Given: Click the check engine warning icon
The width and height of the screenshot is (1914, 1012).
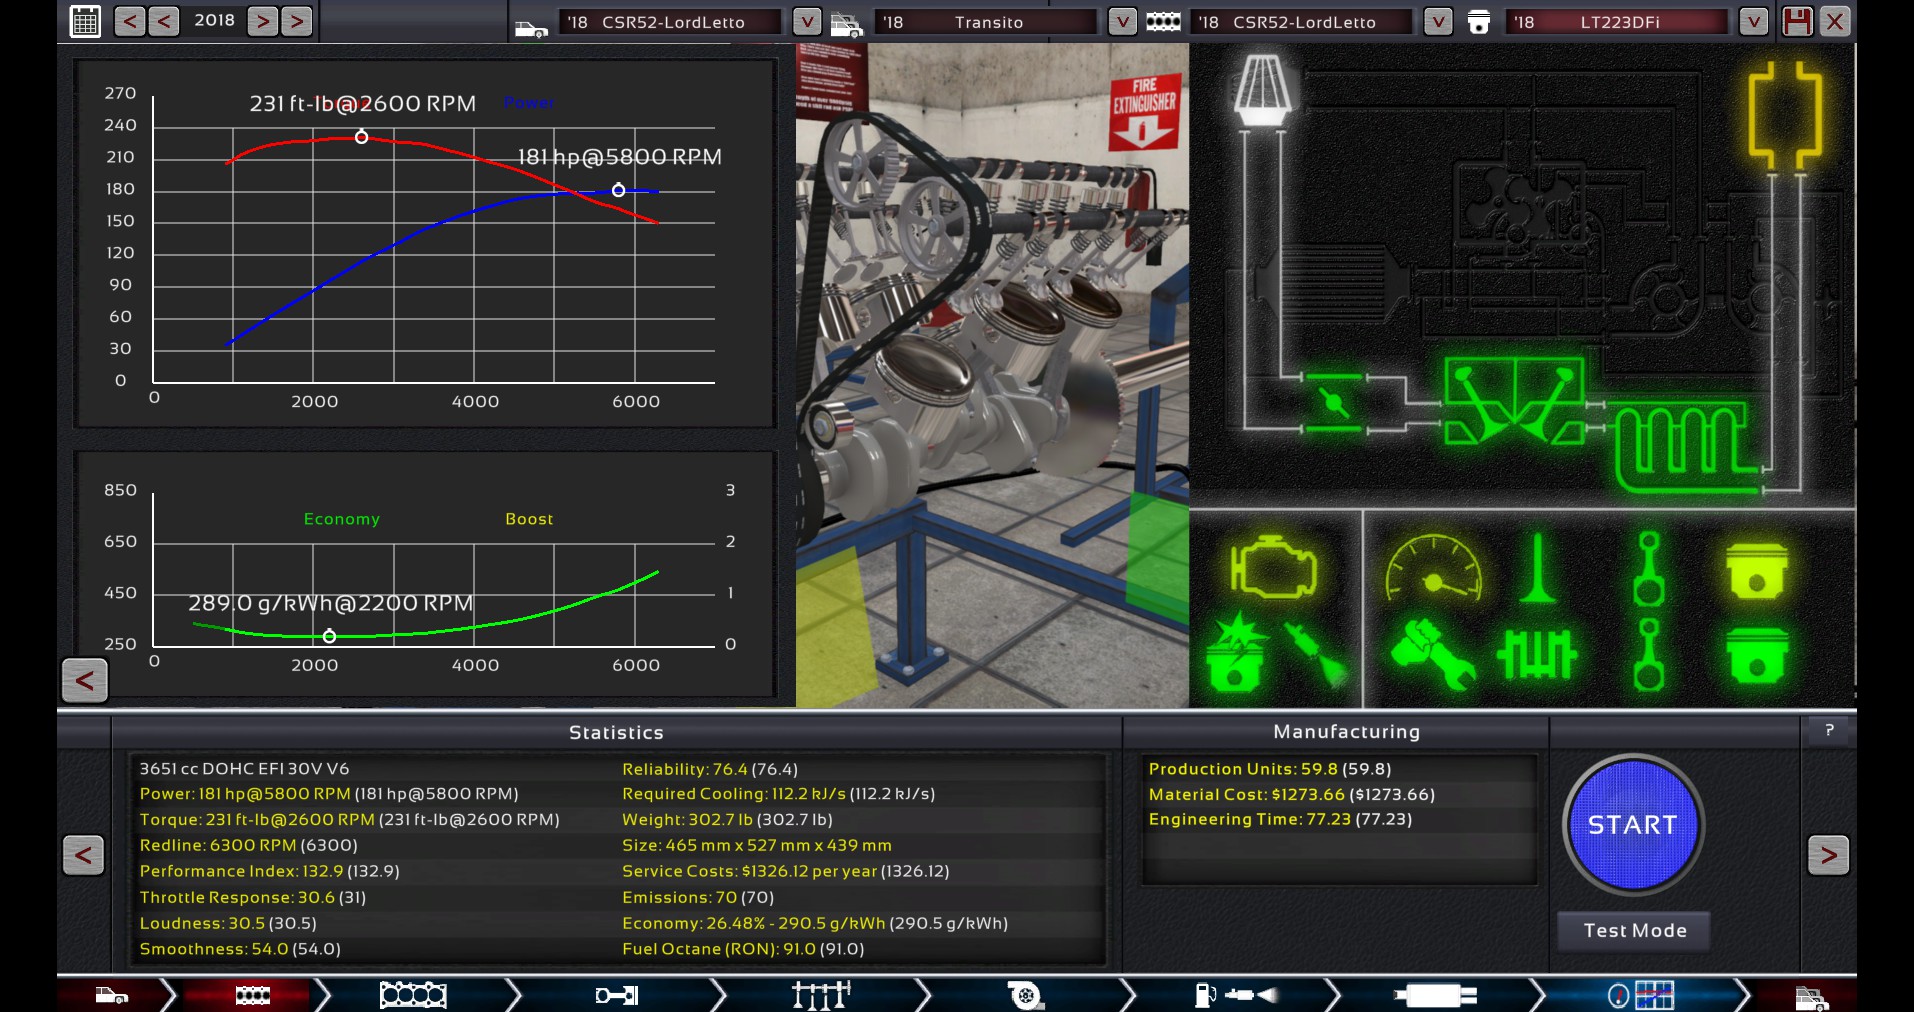Looking at the screenshot, I should [x=1273, y=571].
